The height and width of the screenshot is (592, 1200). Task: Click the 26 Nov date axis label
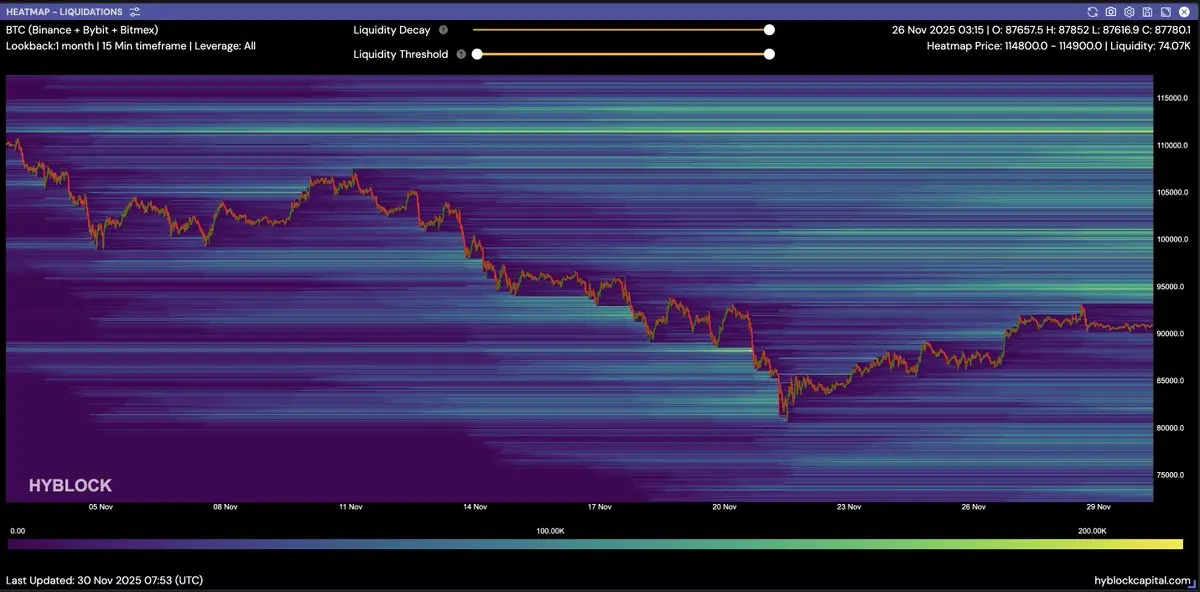(974, 507)
